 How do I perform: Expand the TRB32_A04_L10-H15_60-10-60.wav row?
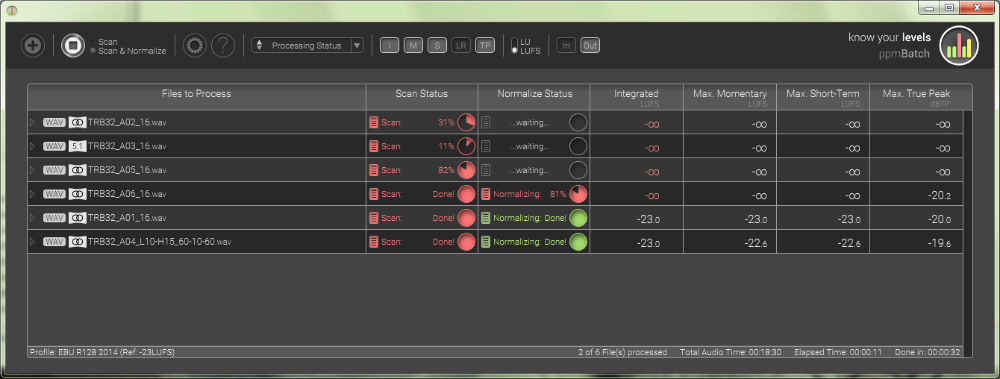33,242
